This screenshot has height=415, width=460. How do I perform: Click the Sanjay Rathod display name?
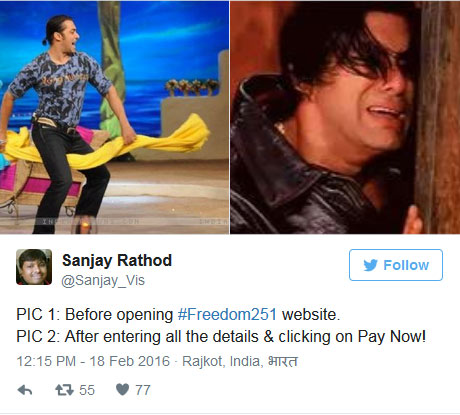tap(117, 260)
